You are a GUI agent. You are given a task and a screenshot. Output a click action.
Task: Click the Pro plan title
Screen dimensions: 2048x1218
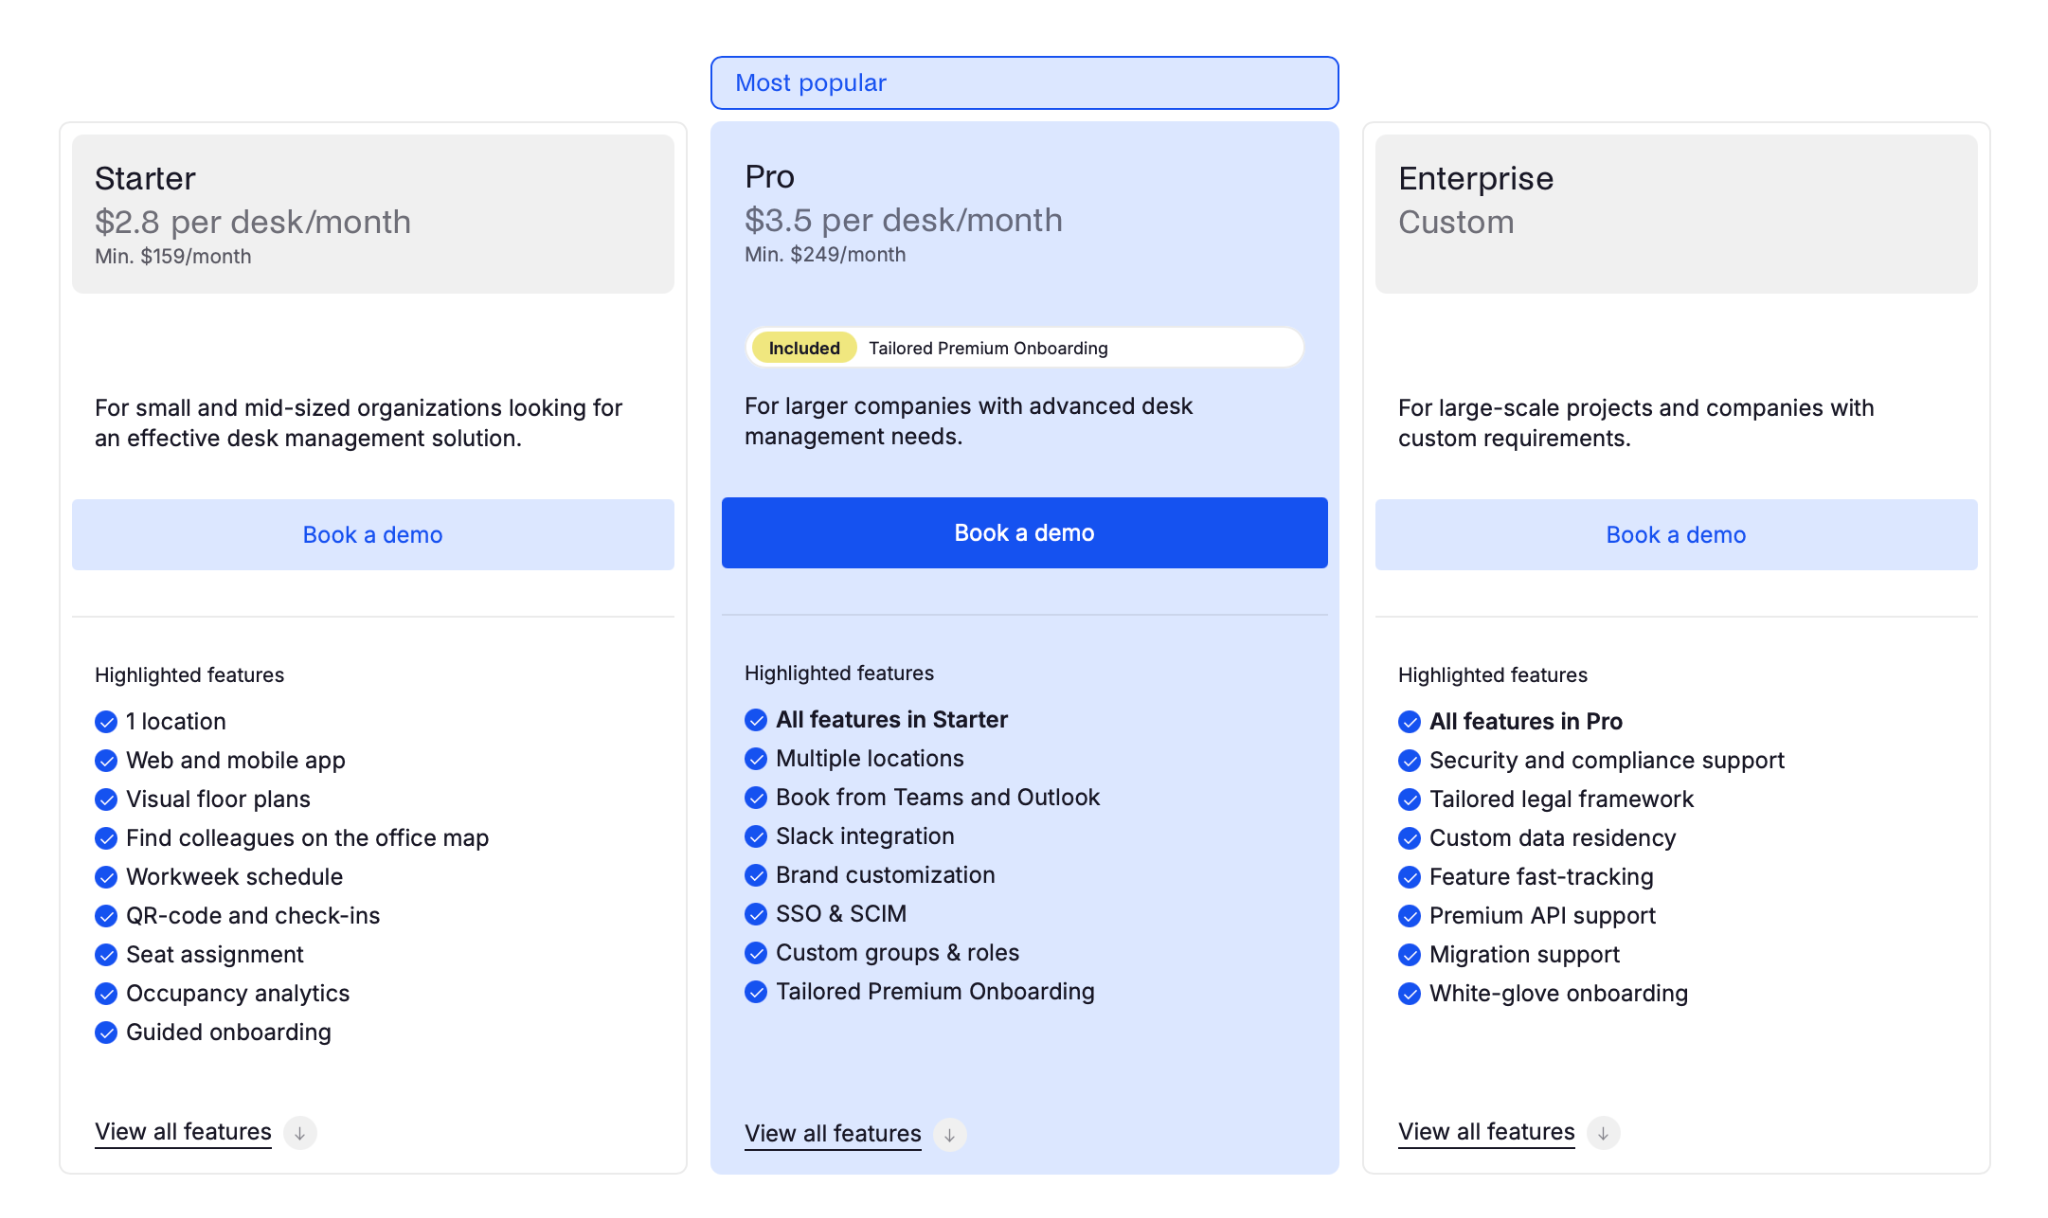pyautogui.click(x=769, y=176)
